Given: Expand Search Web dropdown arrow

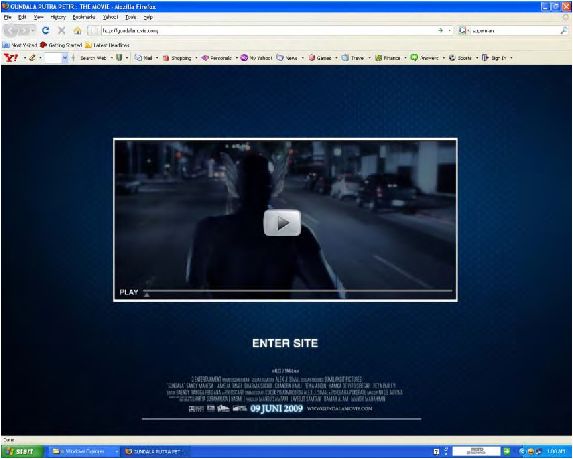Looking at the screenshot, I should [x=111, y=58].
